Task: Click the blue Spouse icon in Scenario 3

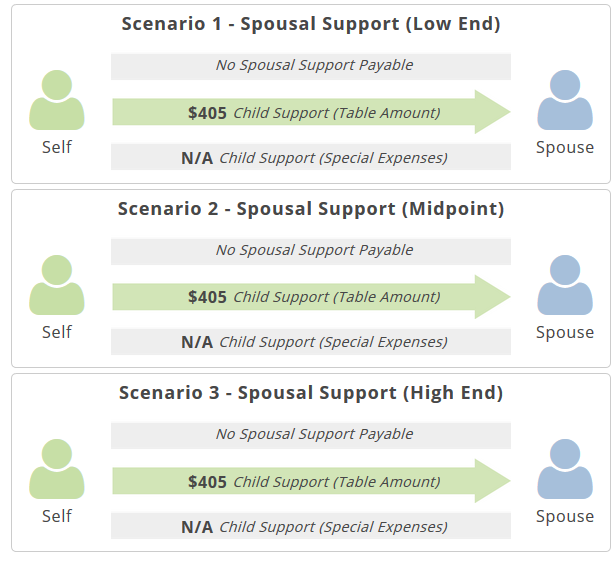Action: click(564, 469)
